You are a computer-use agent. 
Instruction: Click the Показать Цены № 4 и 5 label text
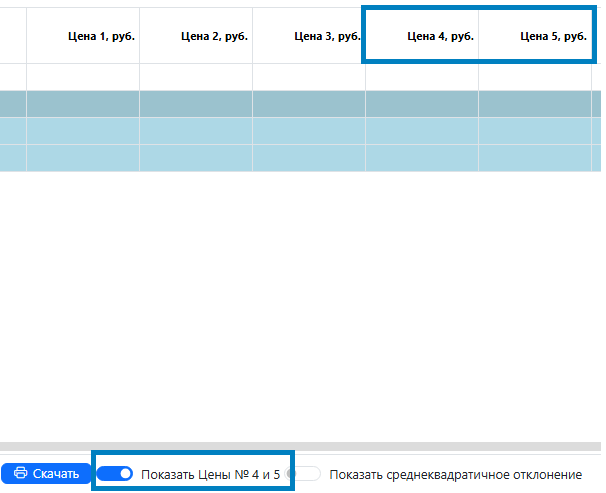coord(210,474)
